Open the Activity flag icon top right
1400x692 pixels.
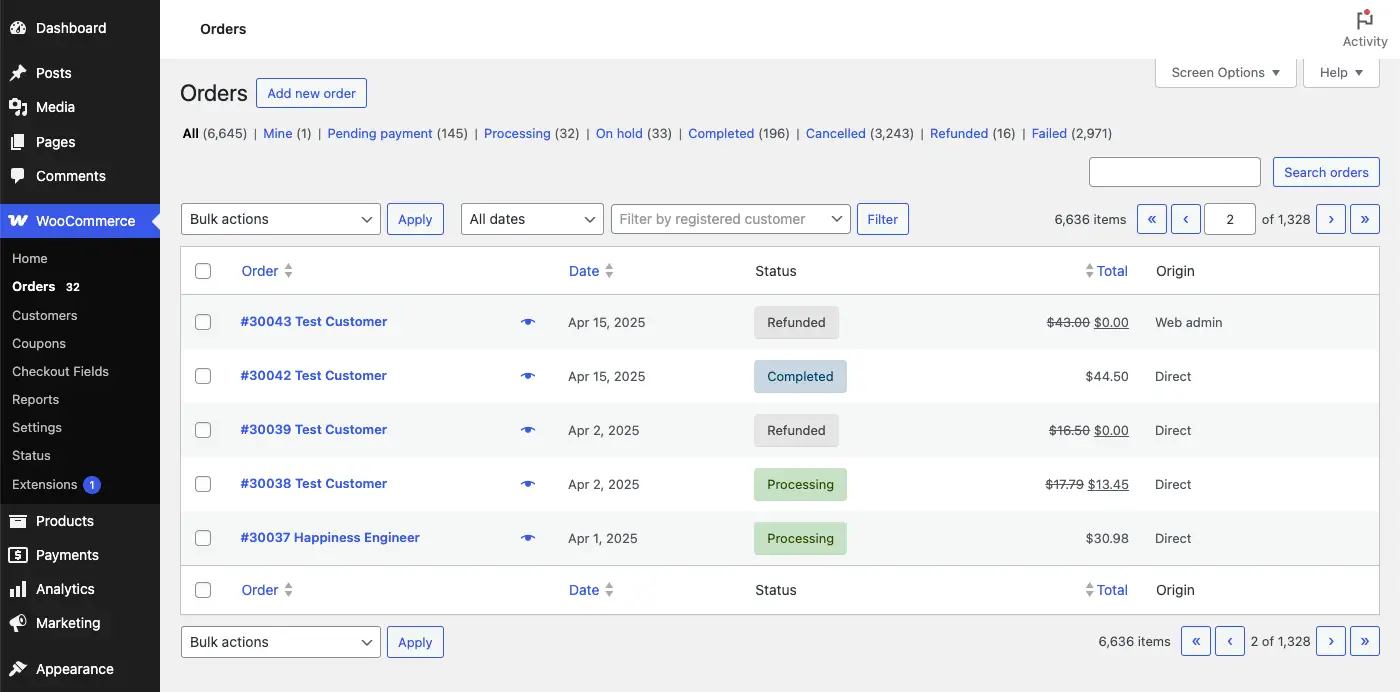click(1364, 18)
